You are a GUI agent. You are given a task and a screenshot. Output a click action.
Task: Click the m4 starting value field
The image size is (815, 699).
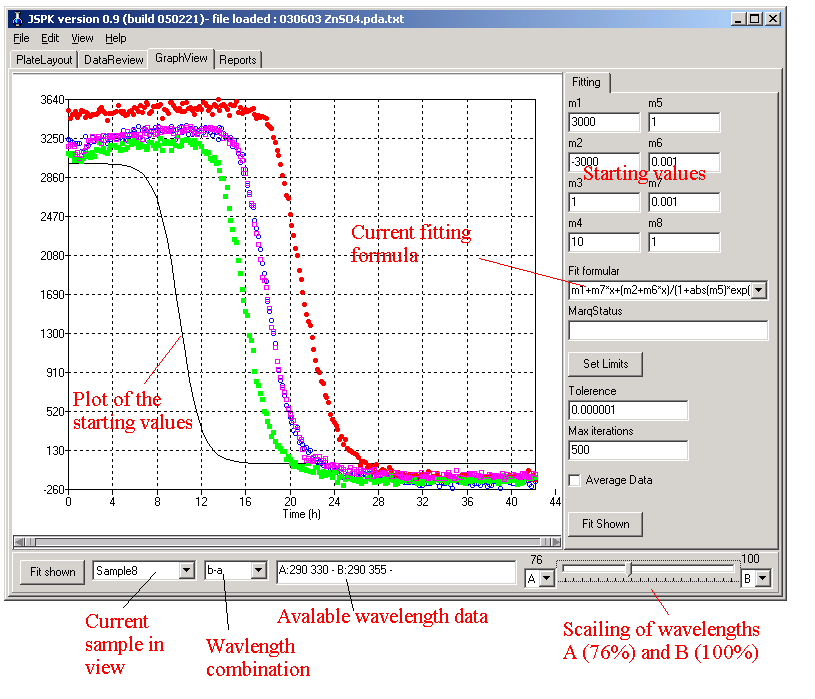click(604, 242)
